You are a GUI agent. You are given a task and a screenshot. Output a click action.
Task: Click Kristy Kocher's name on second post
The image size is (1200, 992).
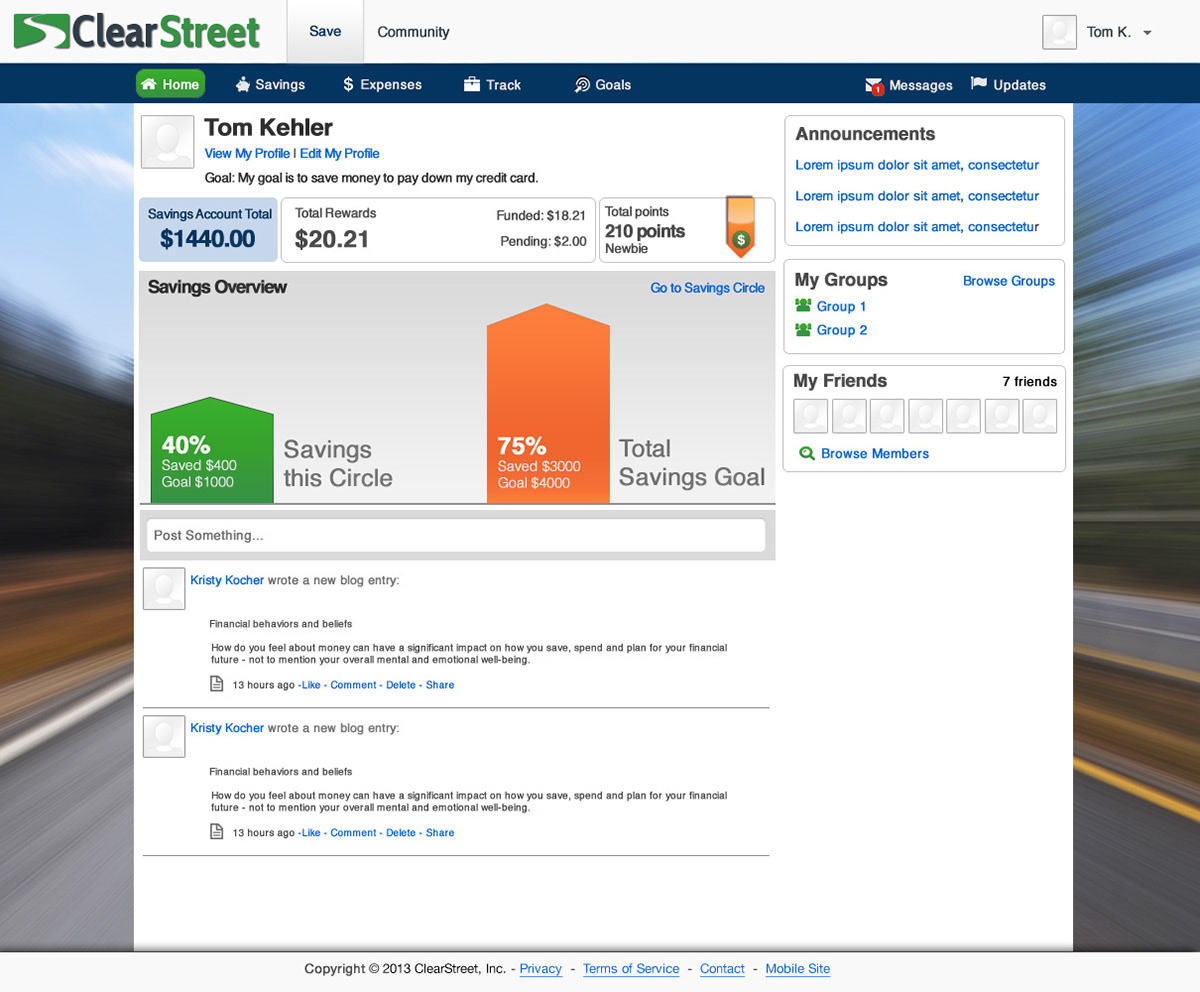(227, 728)
